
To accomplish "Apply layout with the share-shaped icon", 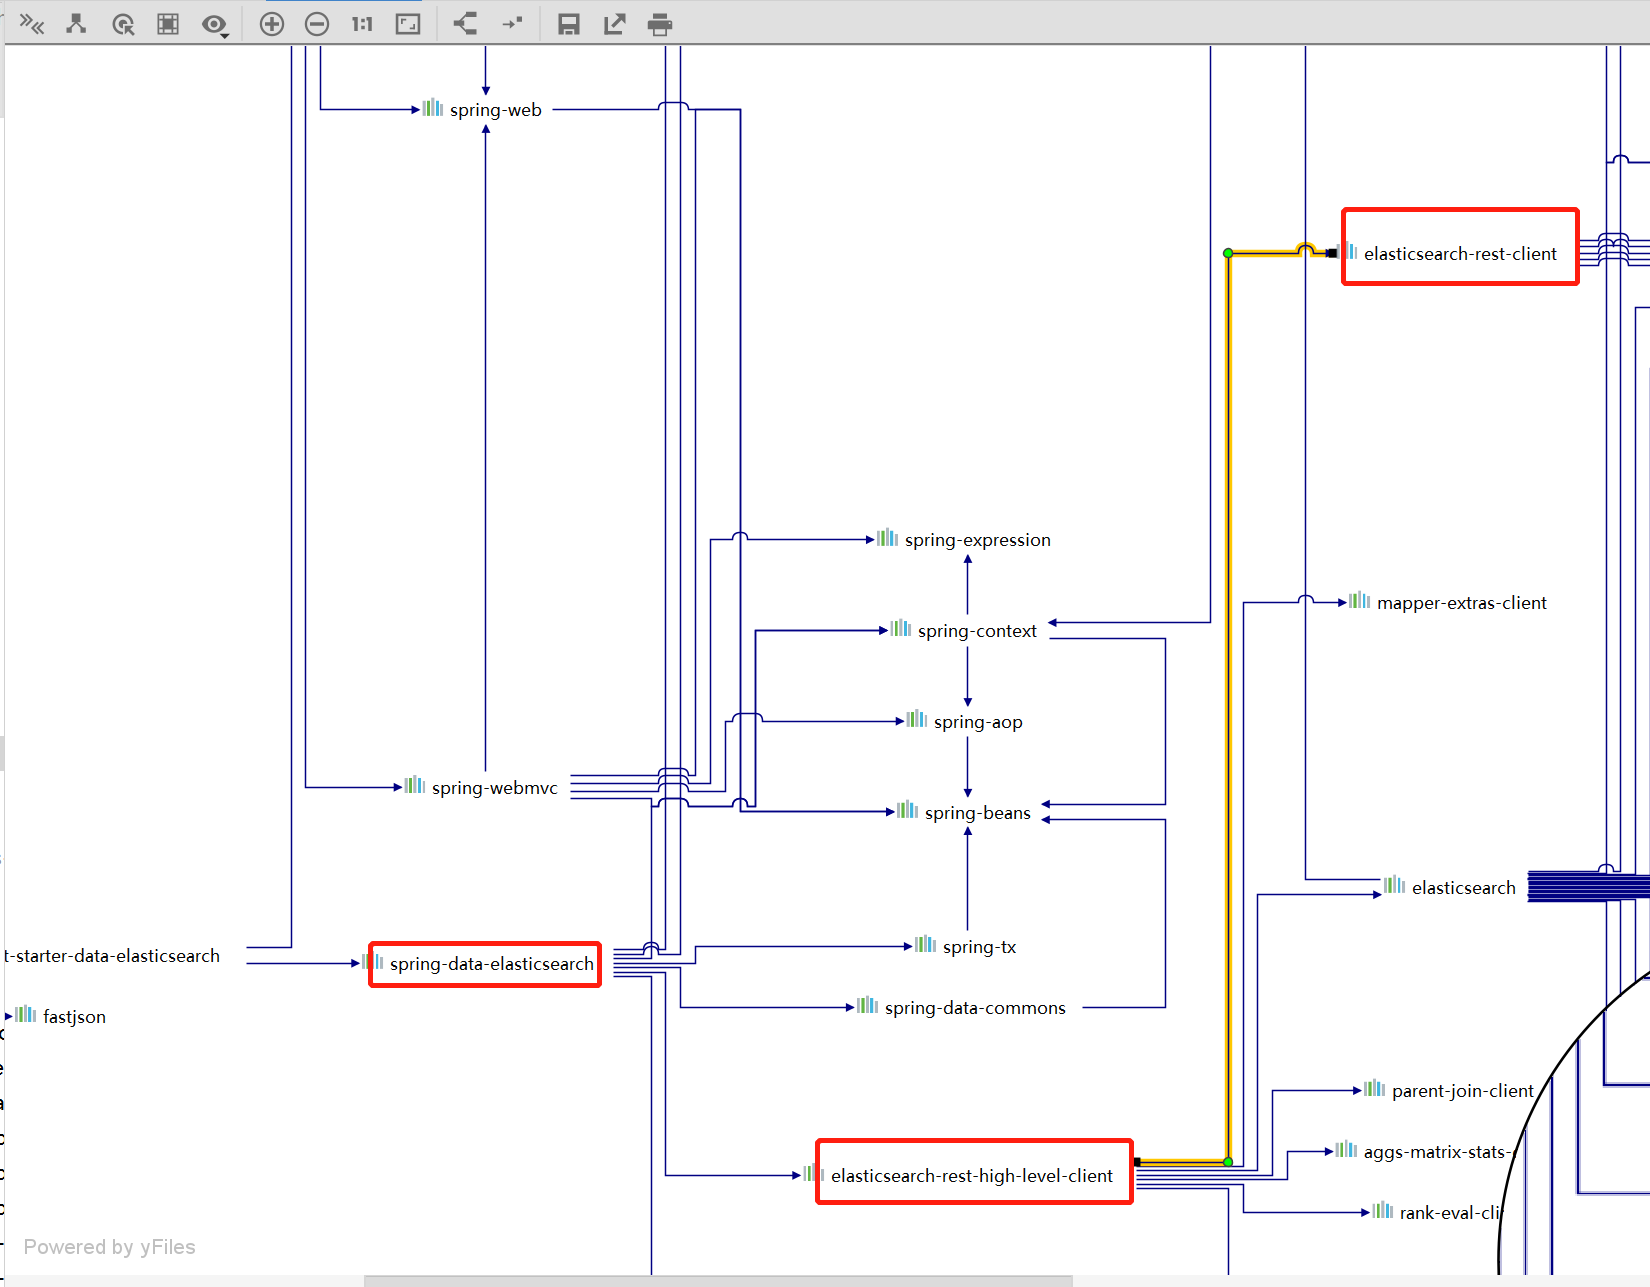I will coord(465,24).
